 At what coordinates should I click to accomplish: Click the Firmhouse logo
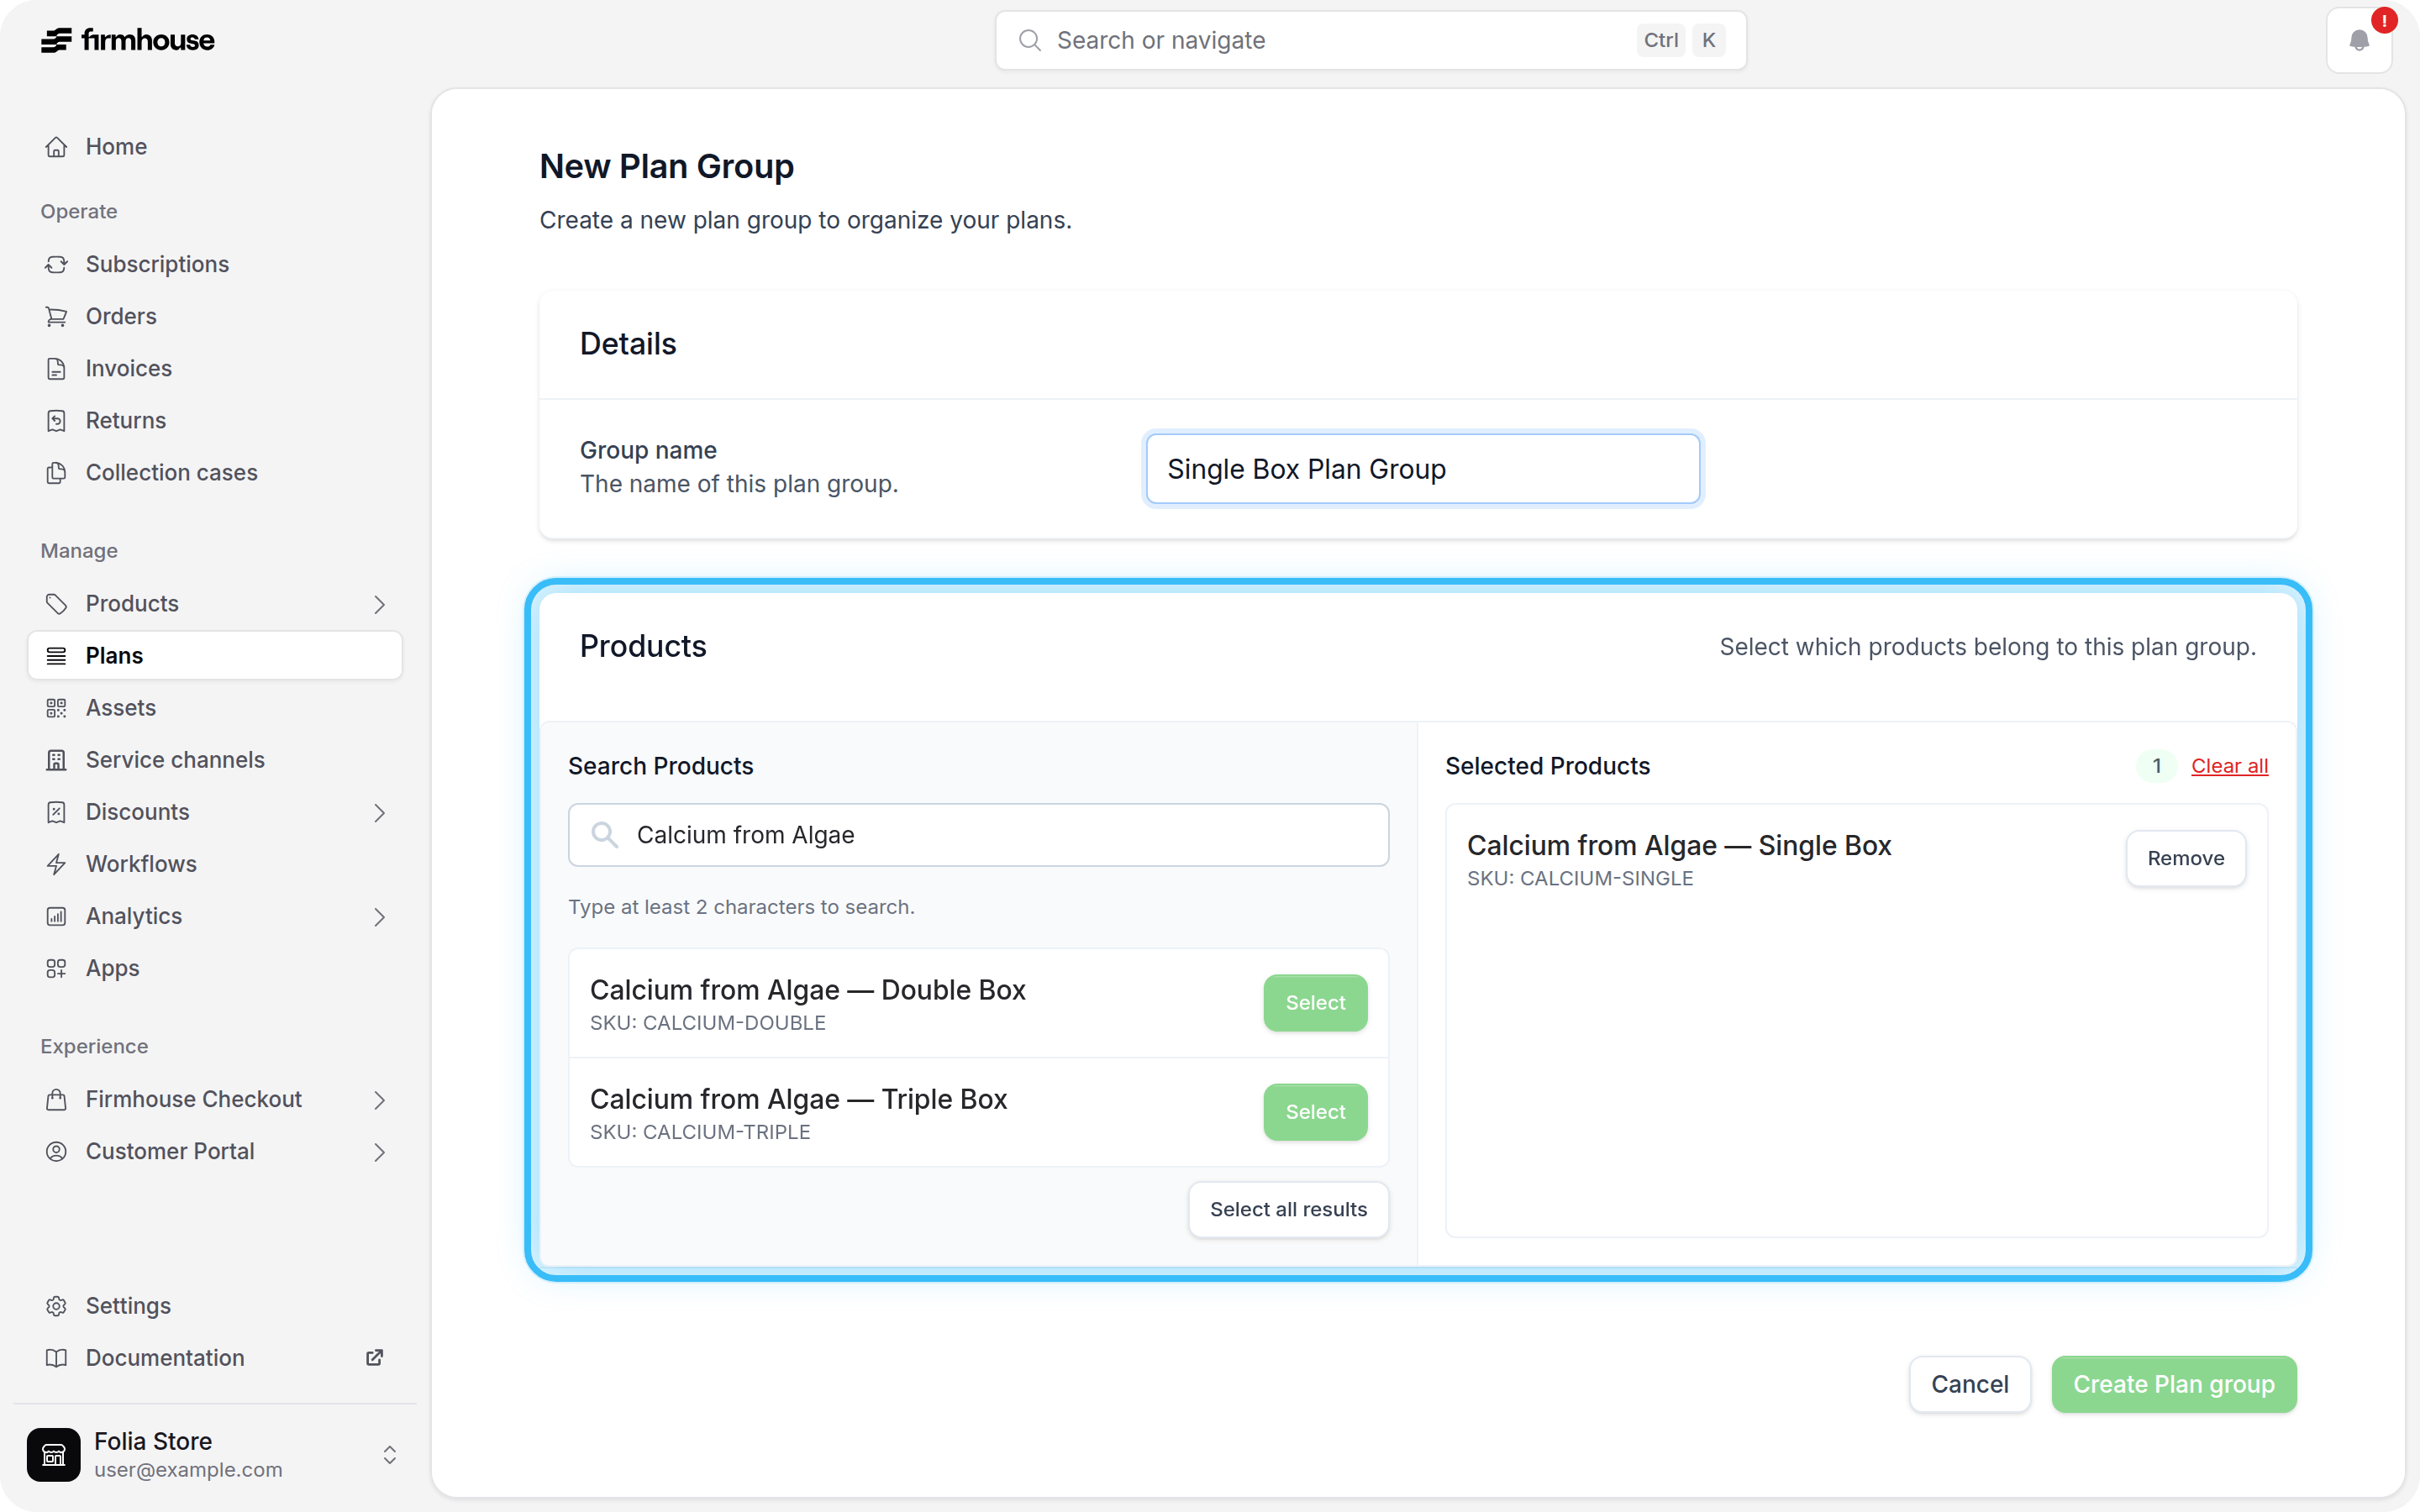pyautogui.click(x=128, y=40)
